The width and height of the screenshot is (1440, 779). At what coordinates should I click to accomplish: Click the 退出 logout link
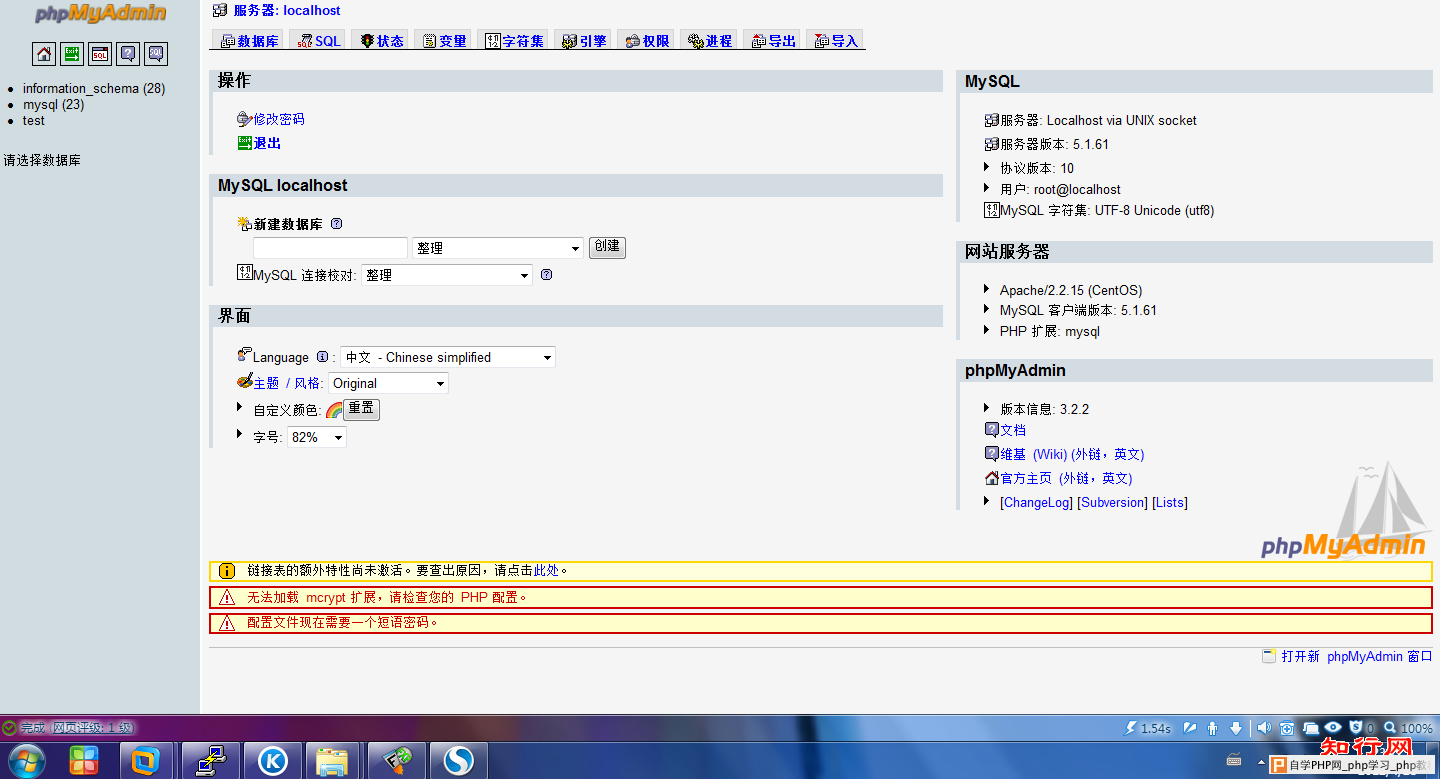click(x=267, y=143)
